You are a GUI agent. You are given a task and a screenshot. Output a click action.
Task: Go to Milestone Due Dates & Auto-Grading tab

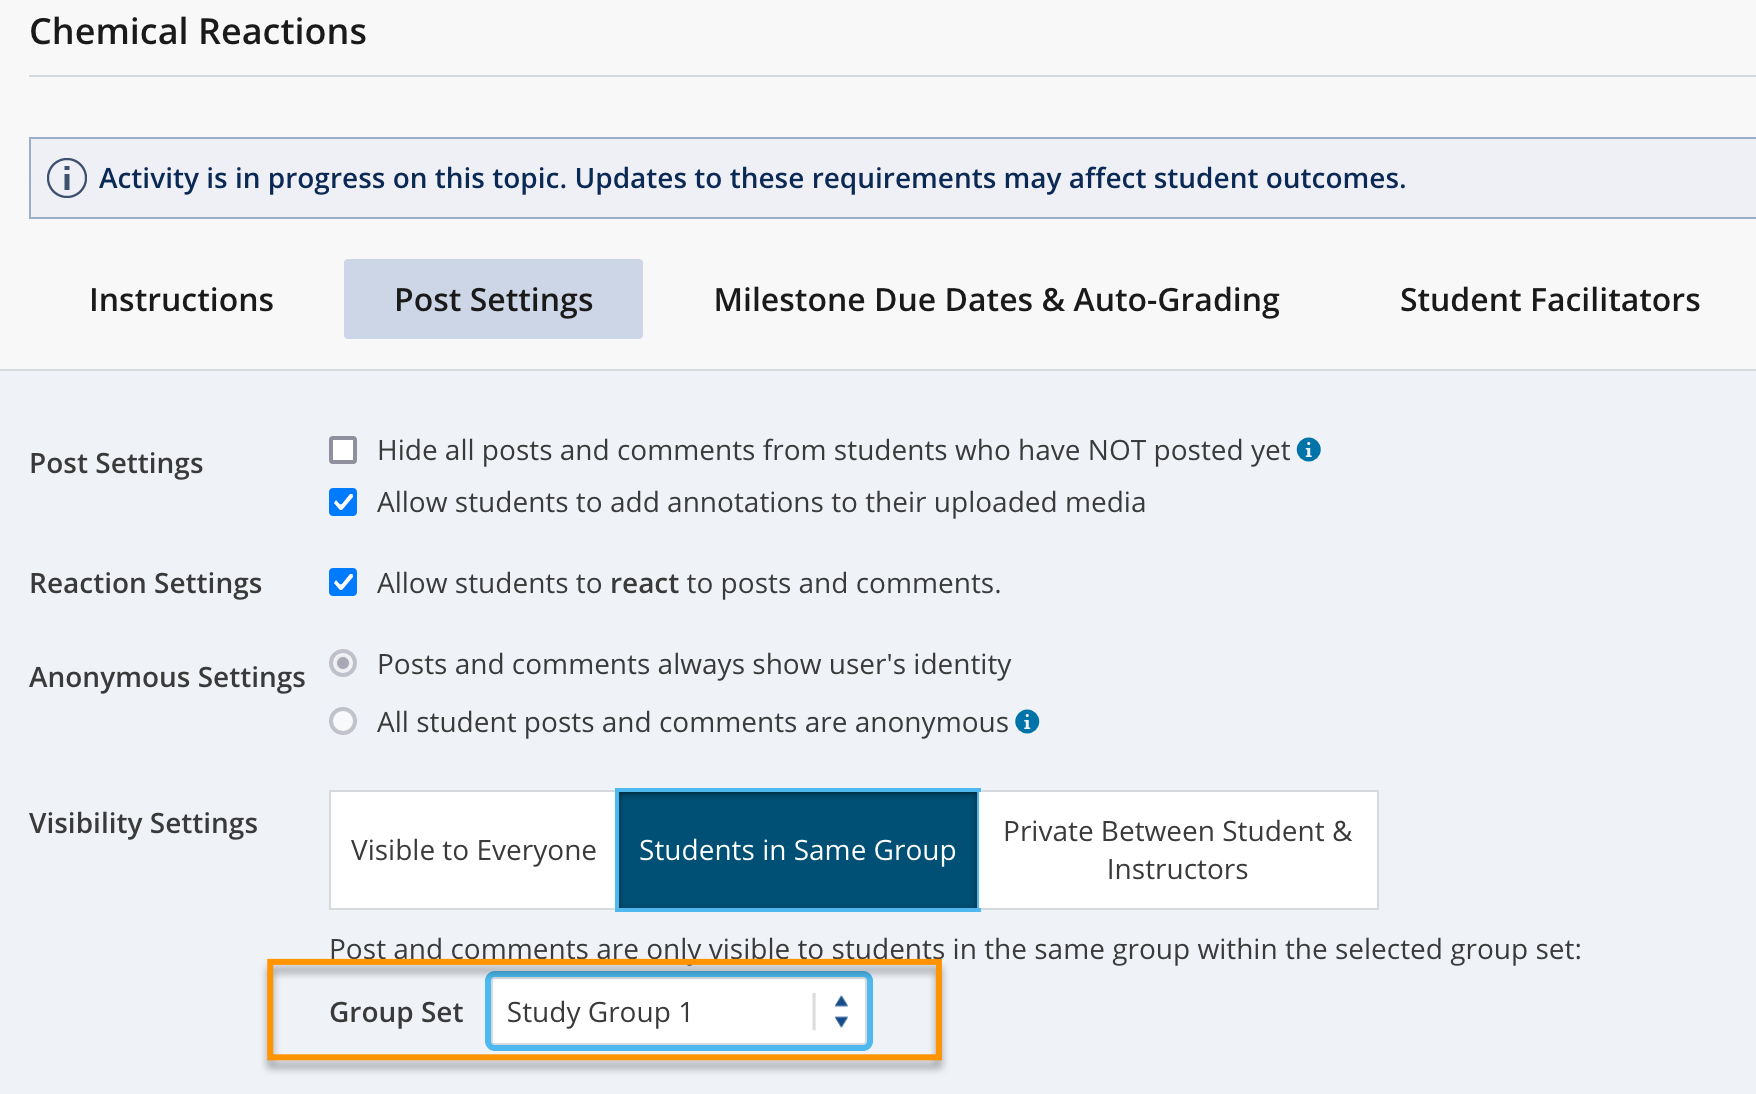click(x=996, y=300)
